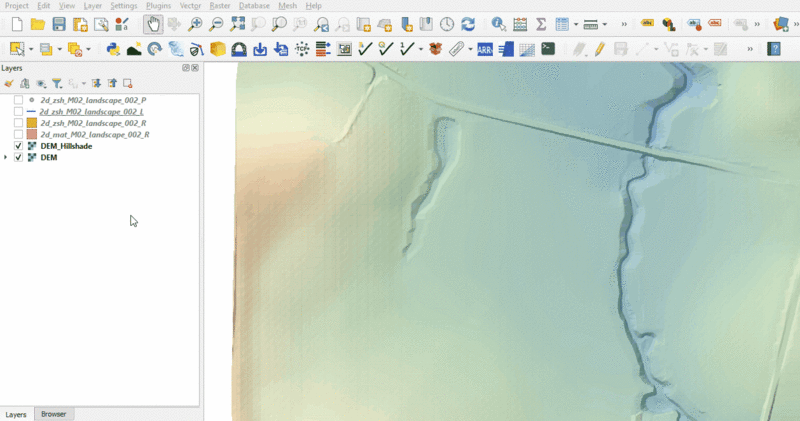Screen dimensions: 800x421
Task: Click the Filter Legend funnel icon
Action: (x=57, y=84)
